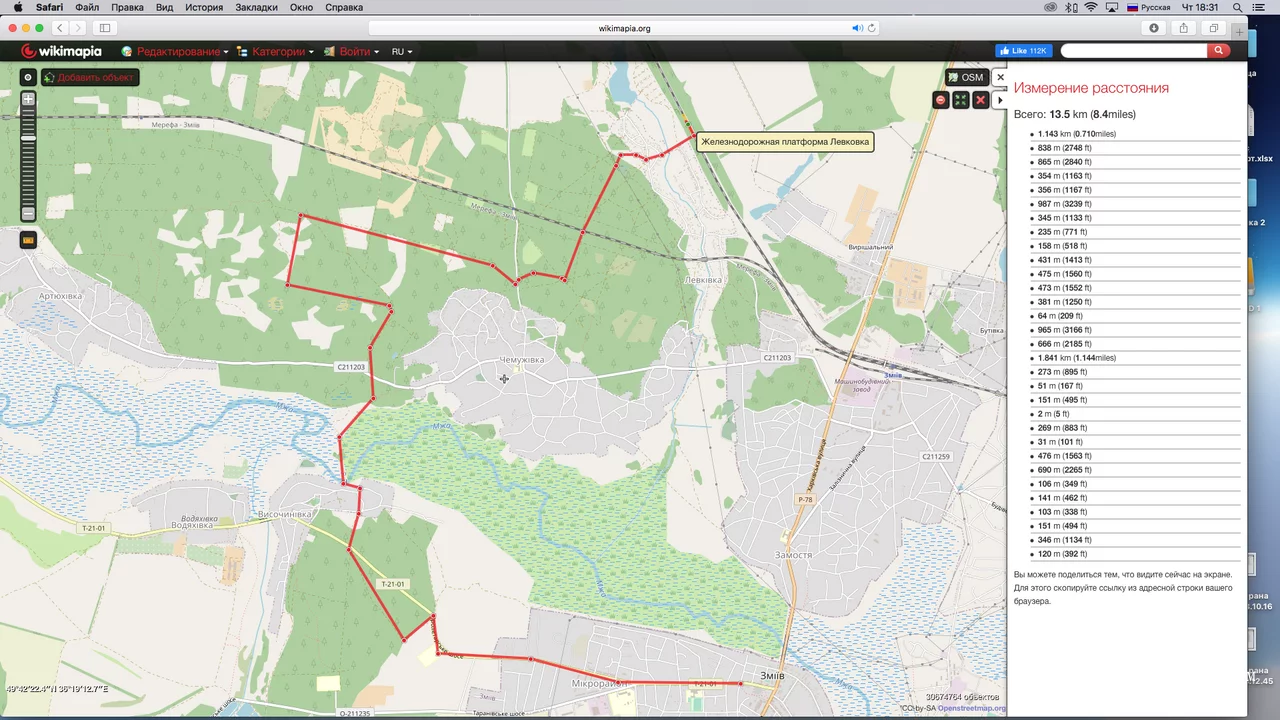The height and width of the screenshot is (720, 1280).
Task: Open the Правка menu
Action: (127, 7)
